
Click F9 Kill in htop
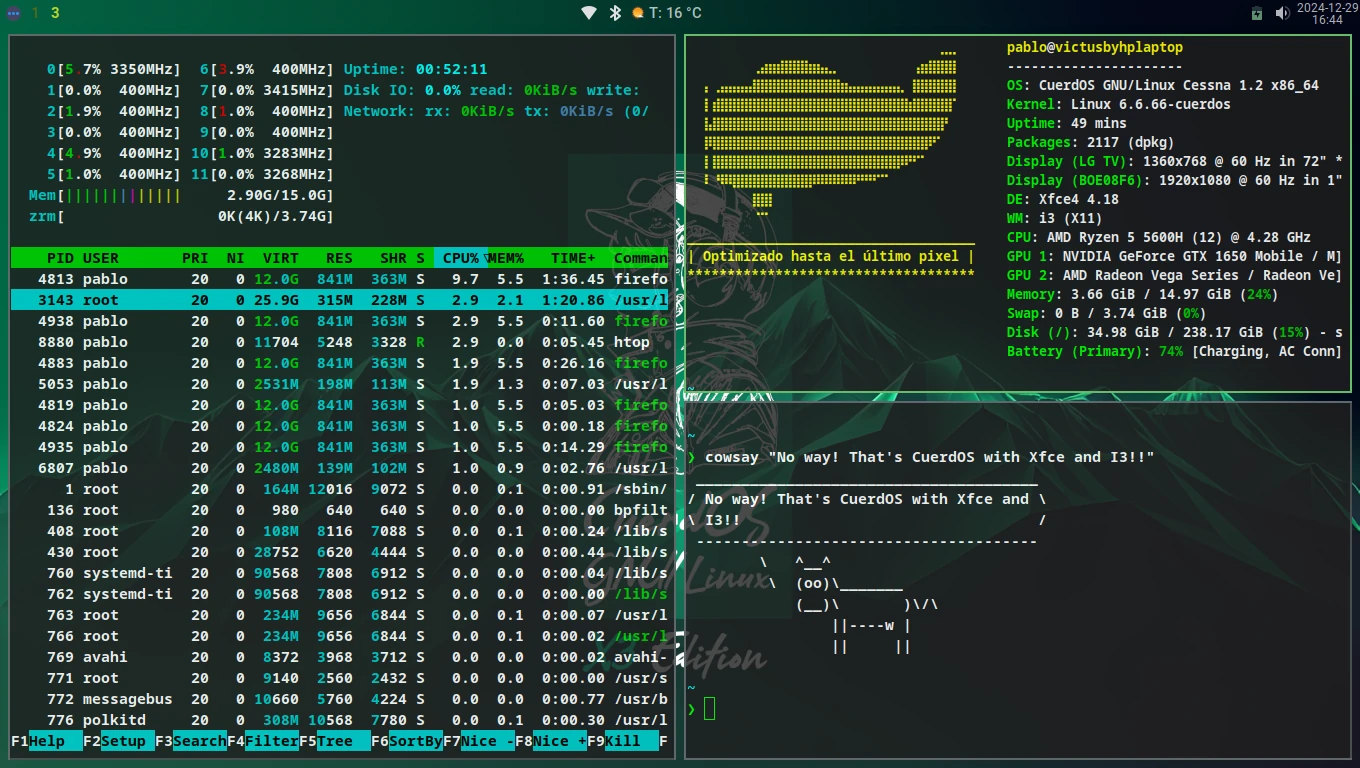point(622,741)
